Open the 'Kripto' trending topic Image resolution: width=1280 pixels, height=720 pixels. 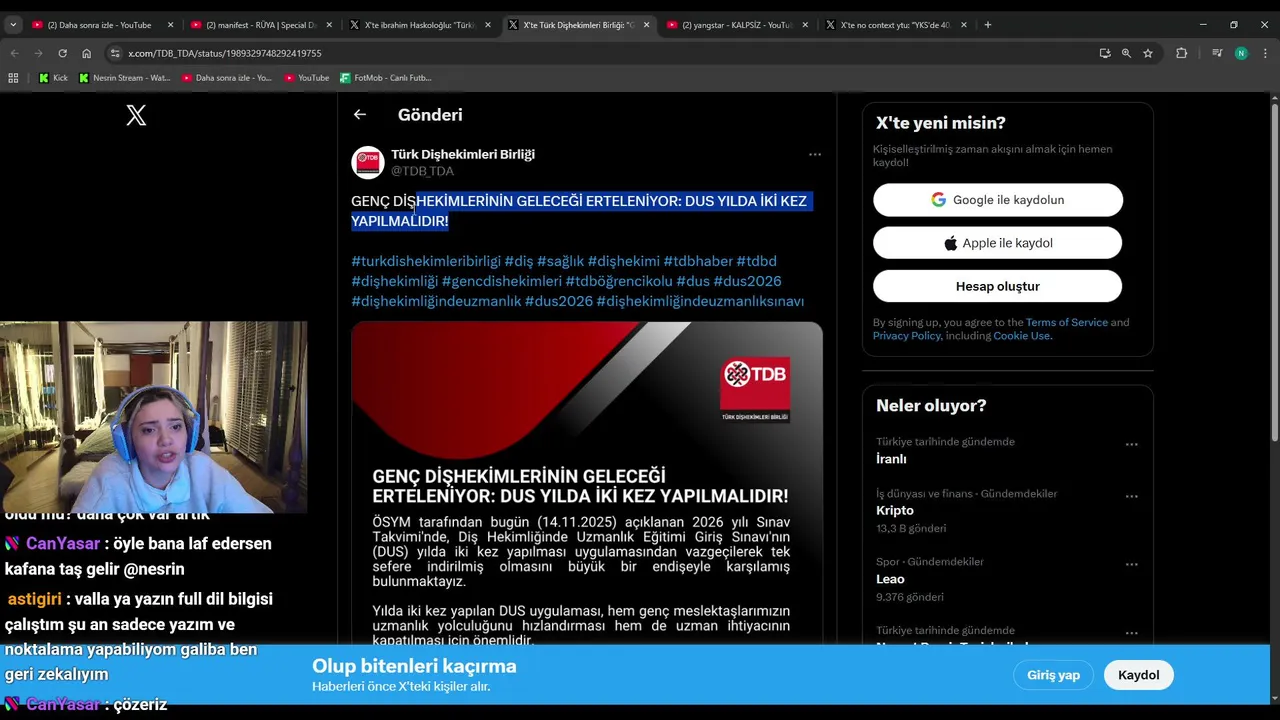click(895, 510)
